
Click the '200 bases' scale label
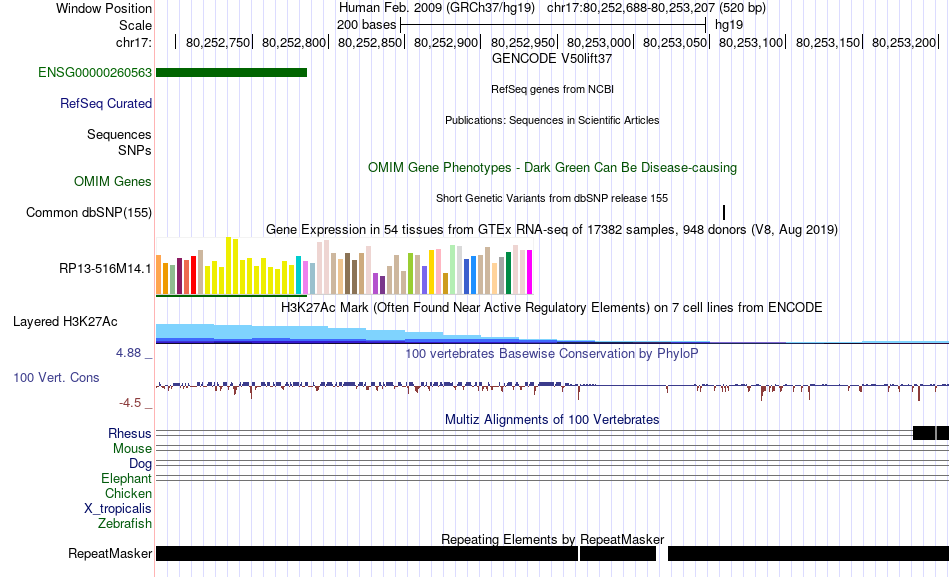(x=366, y=25)
